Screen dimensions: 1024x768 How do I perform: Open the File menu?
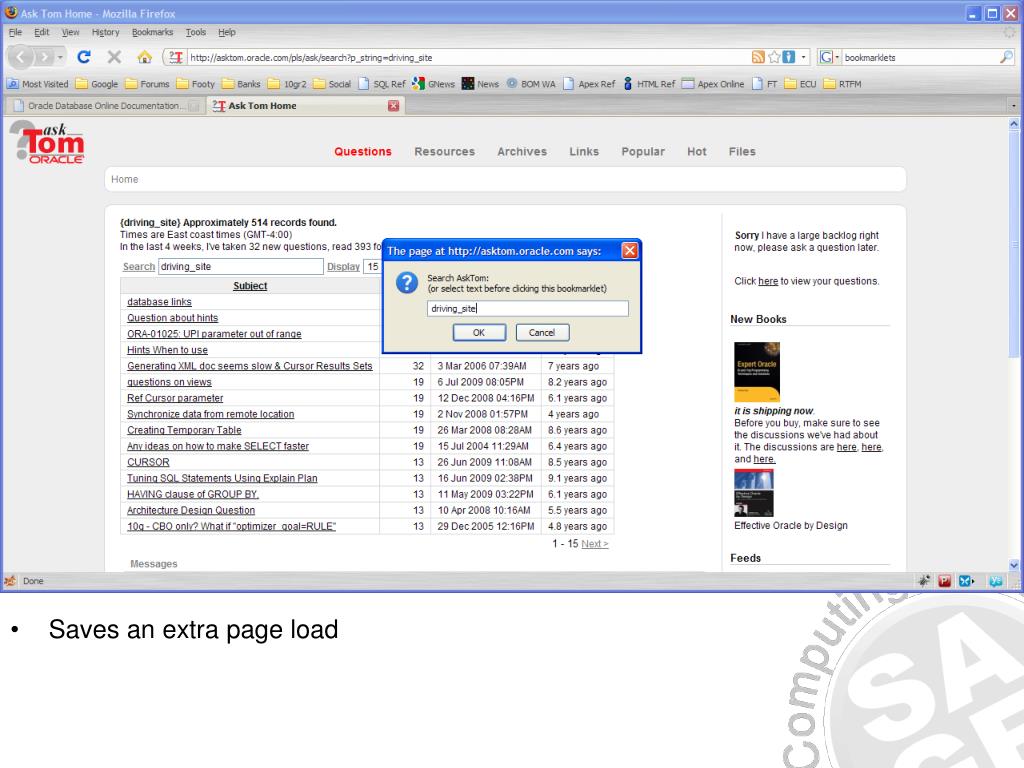click(x=15, y=32)
